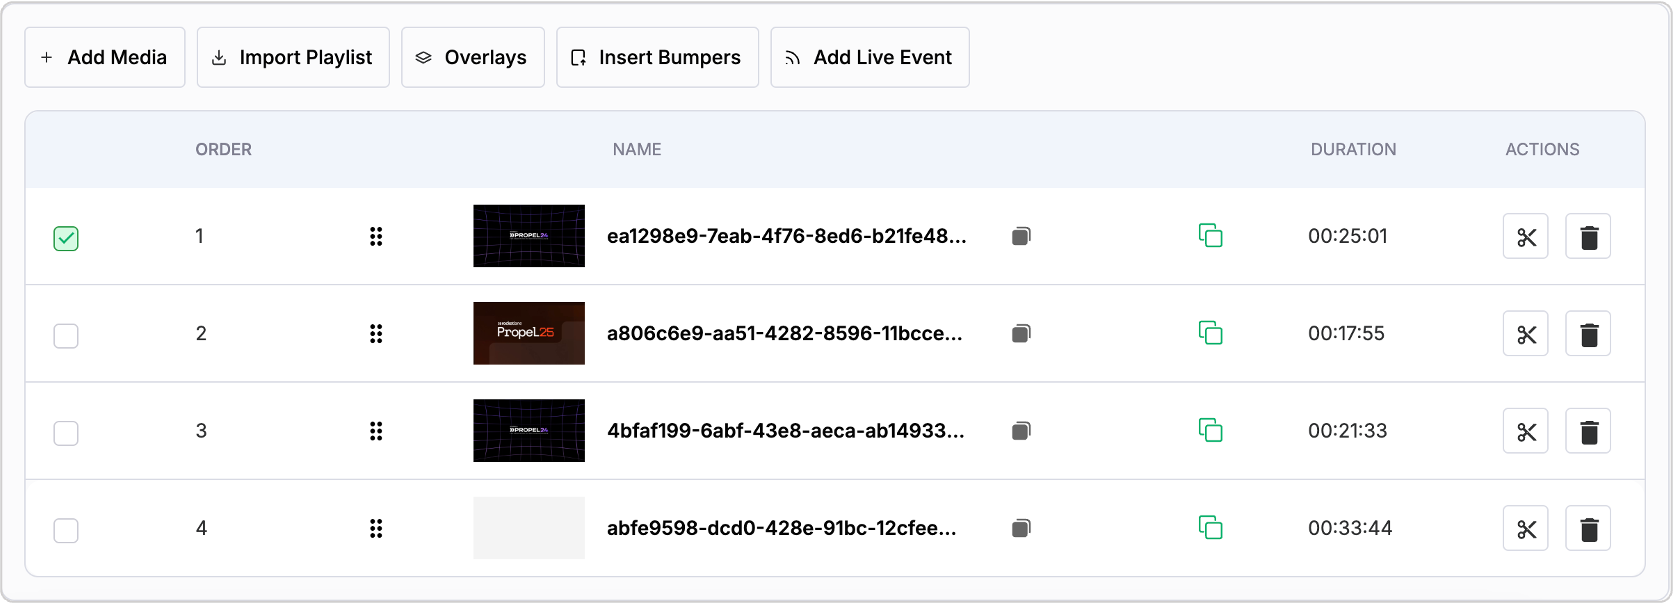The height and width of the screenshot is (604, 1674).
Task: Click name a806c6e9-aa51-4282-8596-11bcce...
Action: coord(785,333)
